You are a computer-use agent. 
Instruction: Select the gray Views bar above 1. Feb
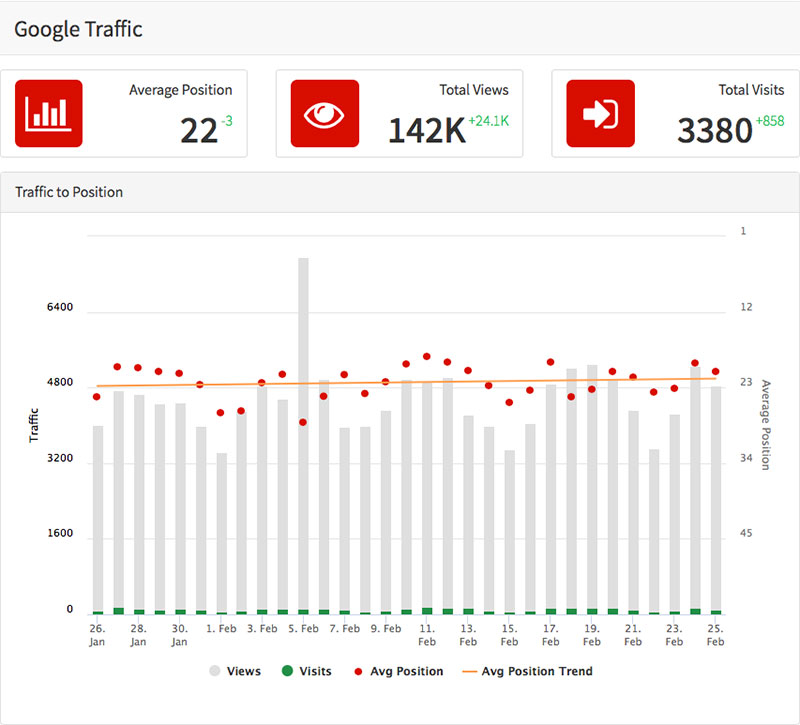(x=221, y=532)
